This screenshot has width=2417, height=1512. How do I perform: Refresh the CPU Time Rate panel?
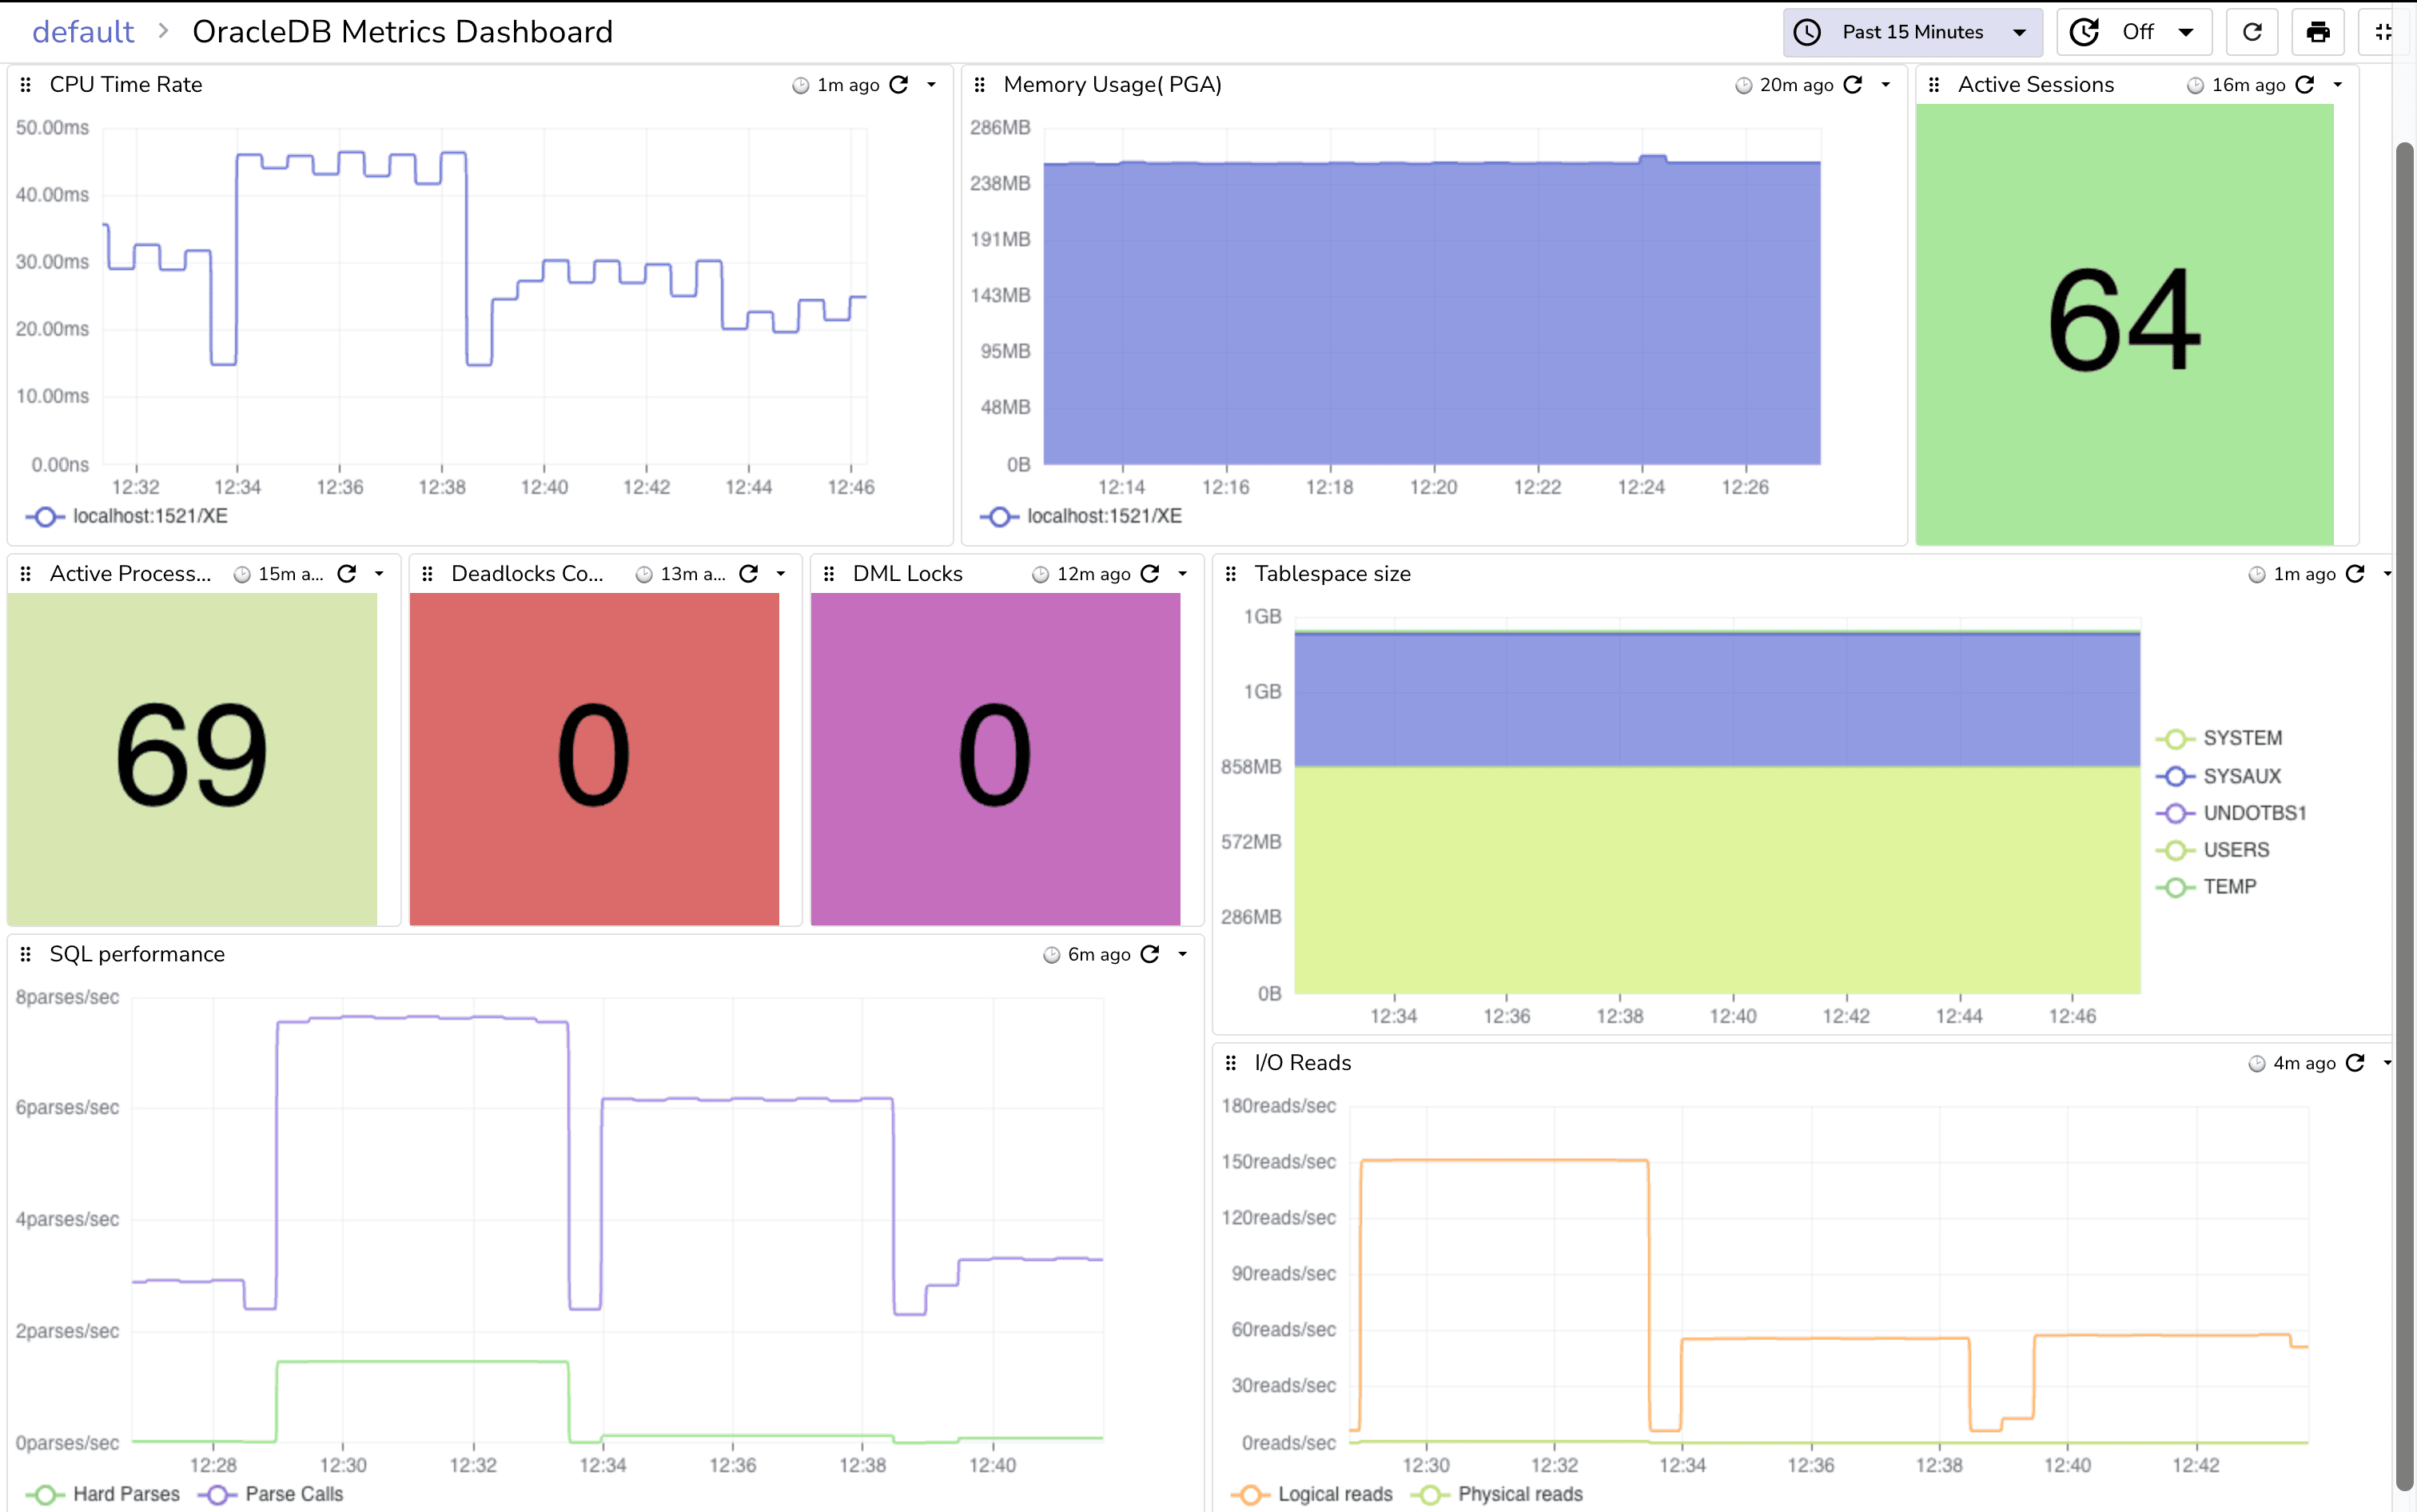[x=901, y=85]
